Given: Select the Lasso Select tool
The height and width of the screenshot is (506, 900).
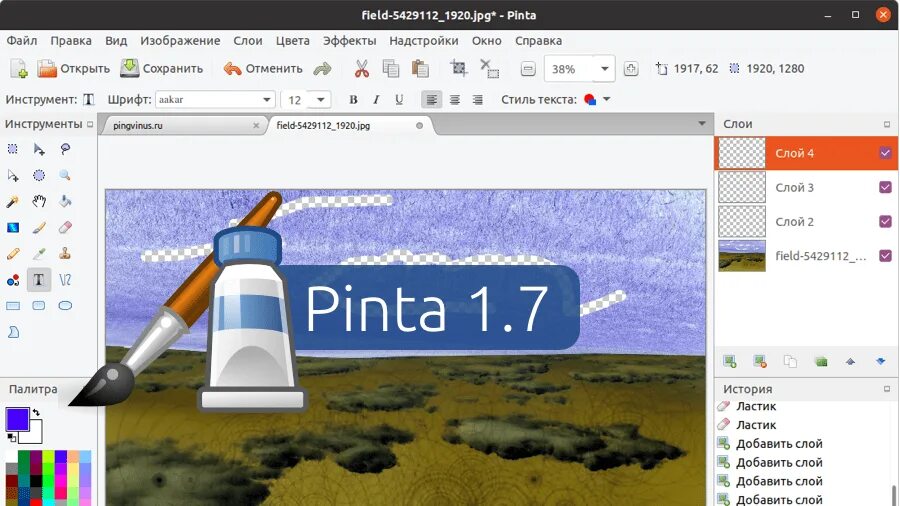Looking at the screenshot, I should pos(65,149).
